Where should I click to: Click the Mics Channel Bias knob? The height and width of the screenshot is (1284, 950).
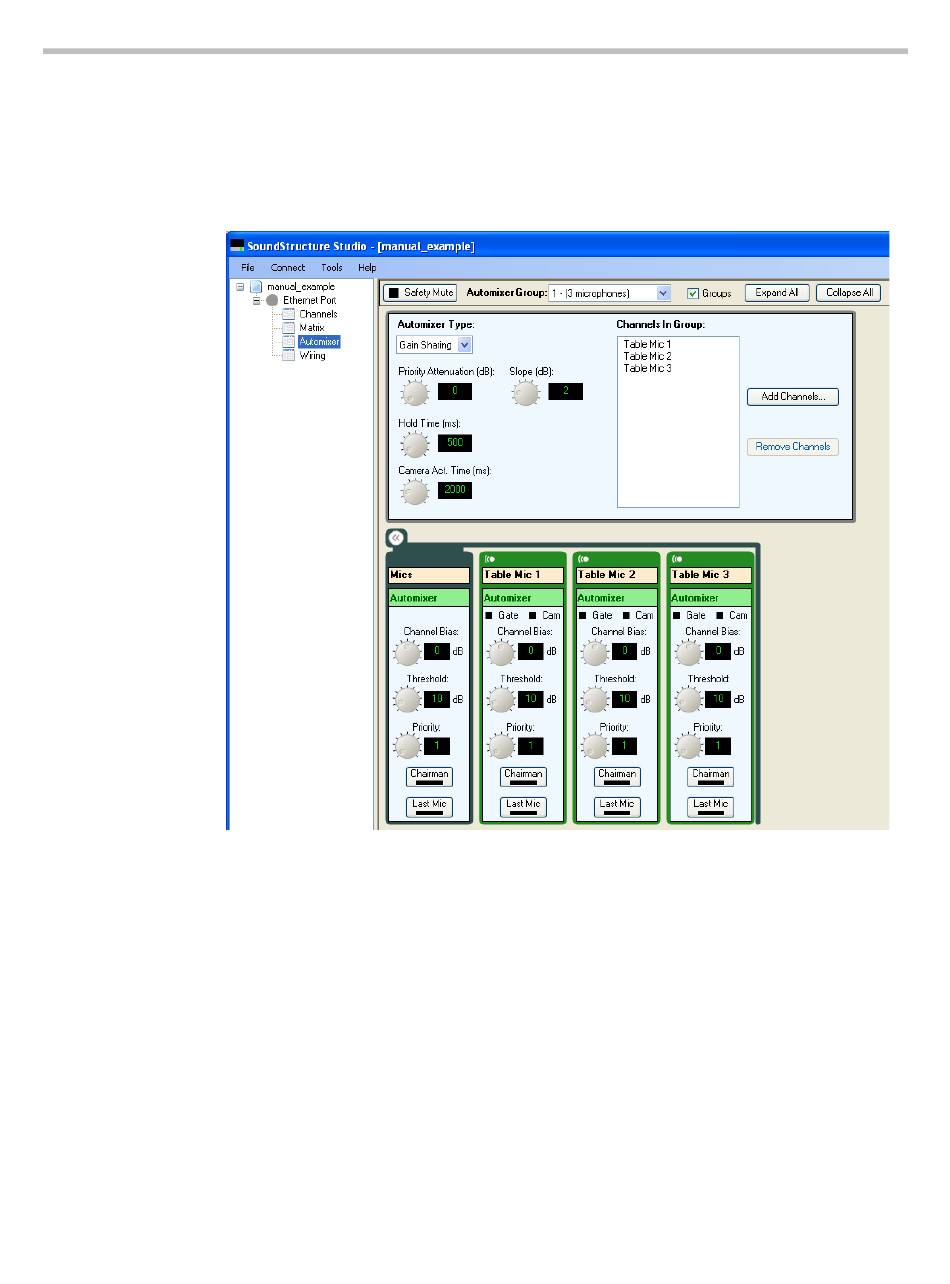pyautogui.click(x=407, y=654)
